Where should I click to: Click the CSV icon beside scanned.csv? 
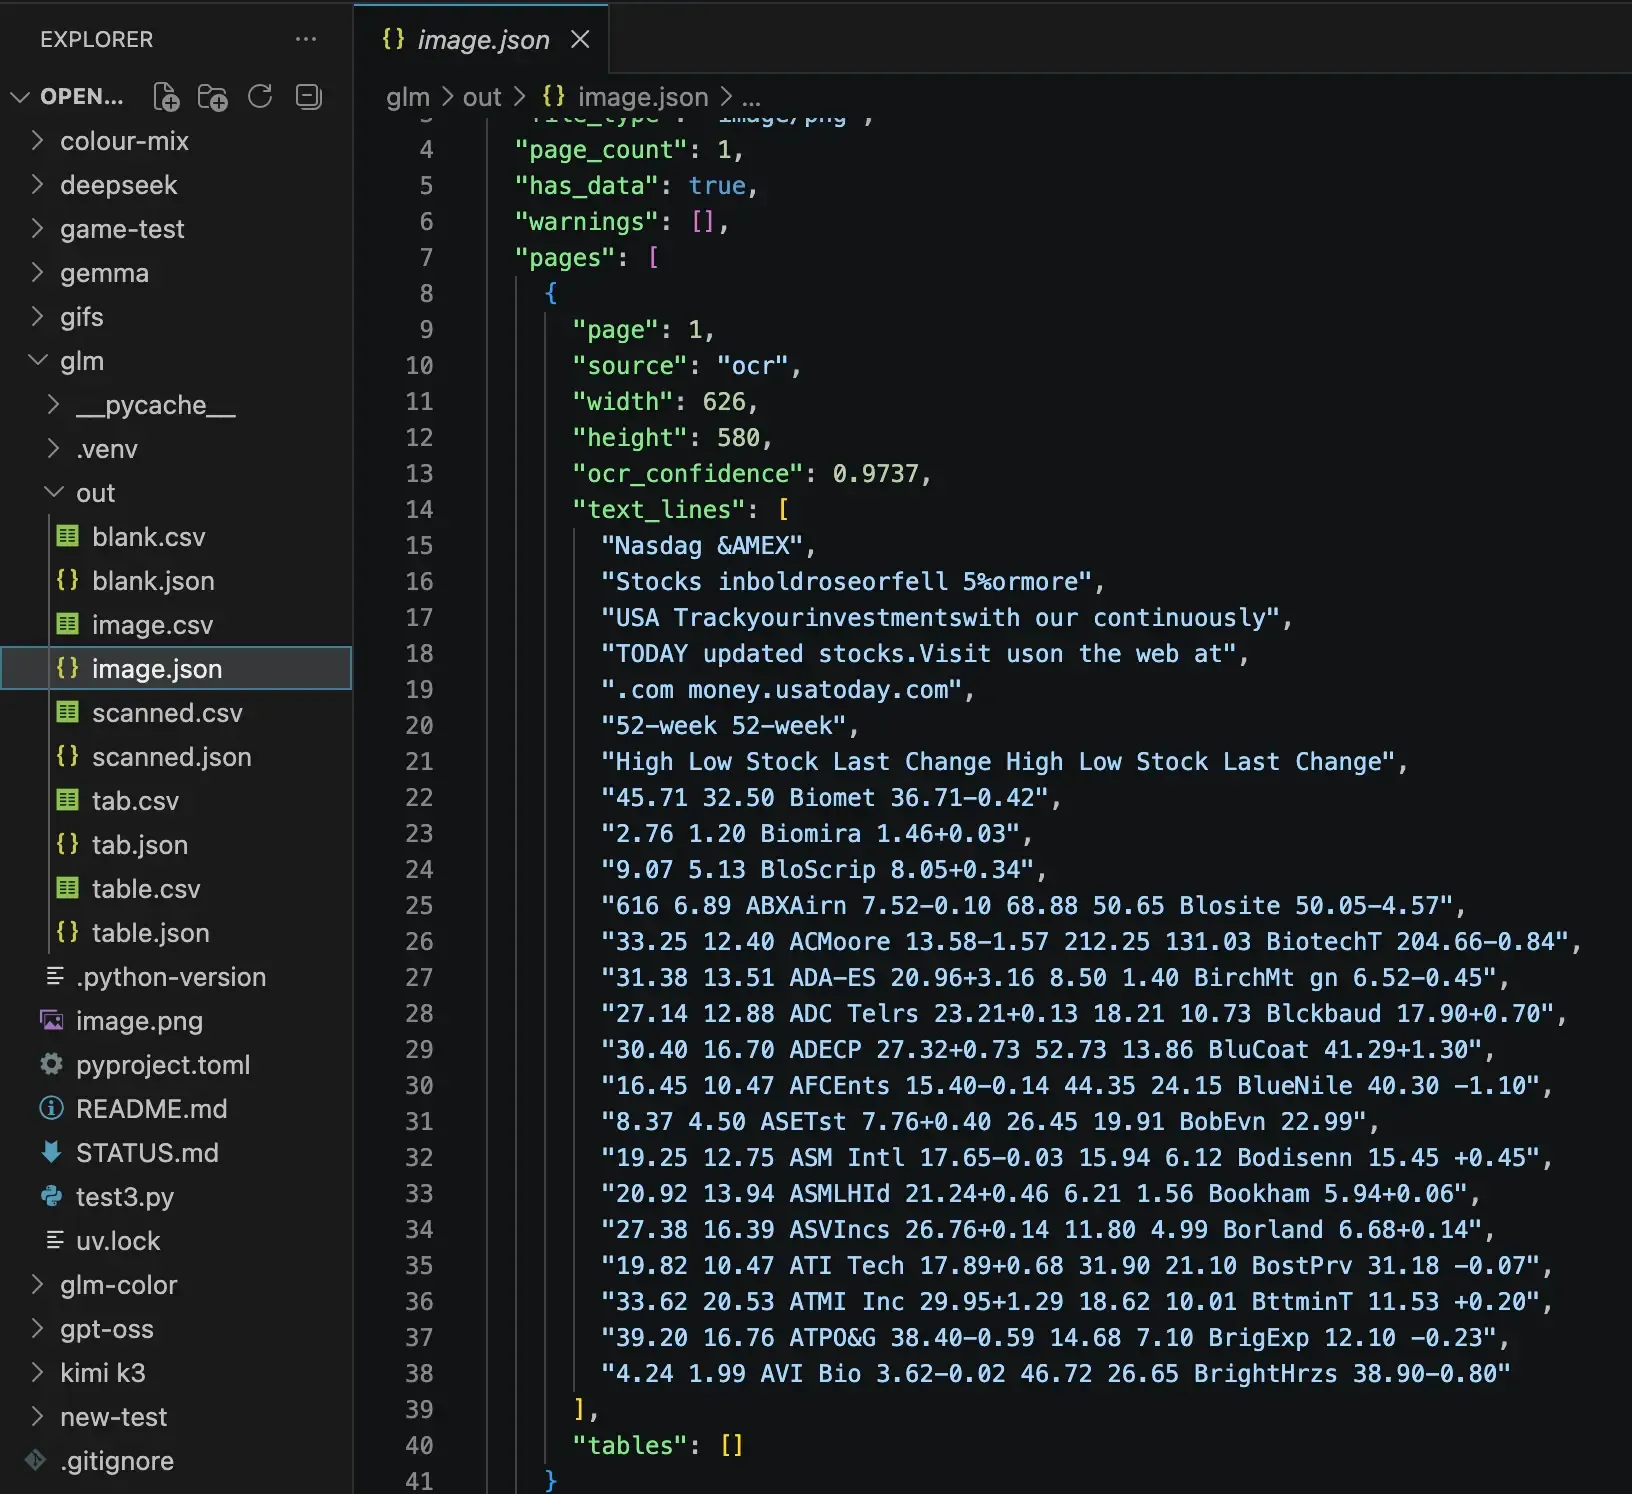coord(68,712)
